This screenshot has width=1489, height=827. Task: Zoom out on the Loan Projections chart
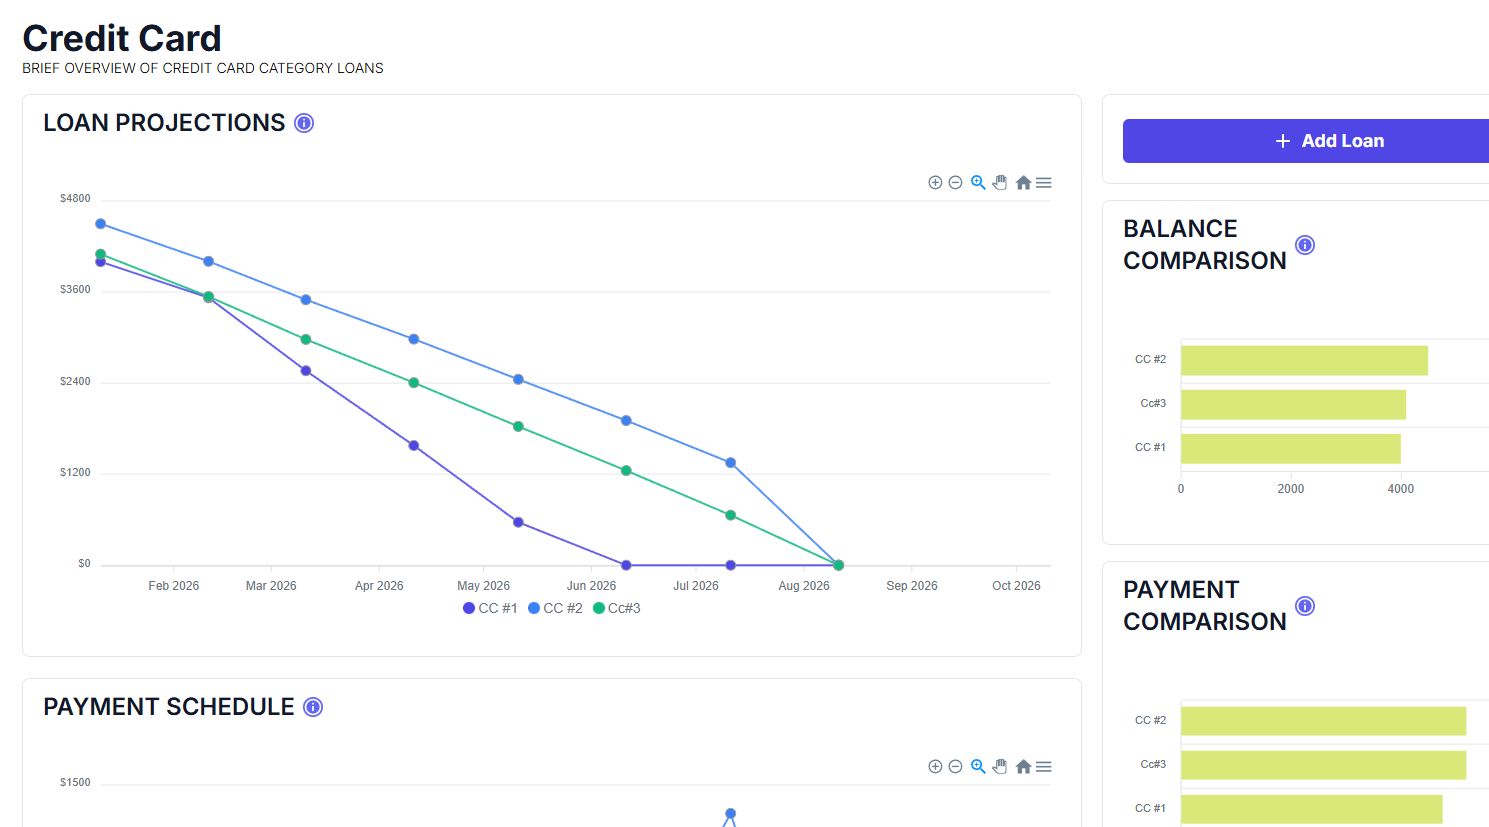coord(955,183)
